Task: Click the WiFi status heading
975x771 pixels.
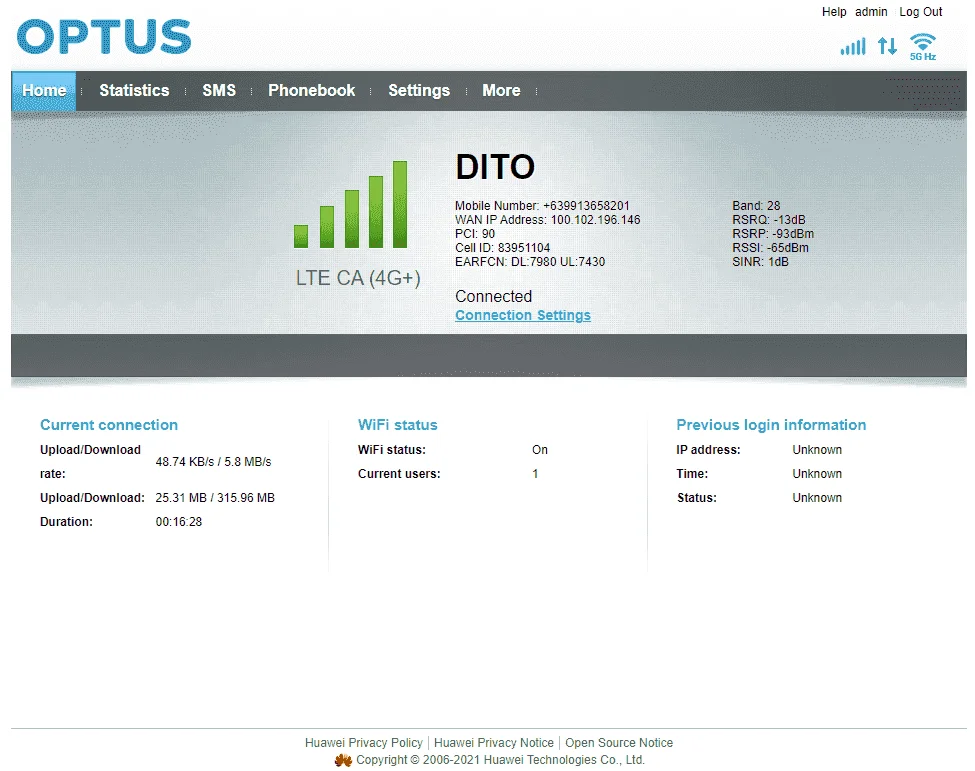Action: 398,425
